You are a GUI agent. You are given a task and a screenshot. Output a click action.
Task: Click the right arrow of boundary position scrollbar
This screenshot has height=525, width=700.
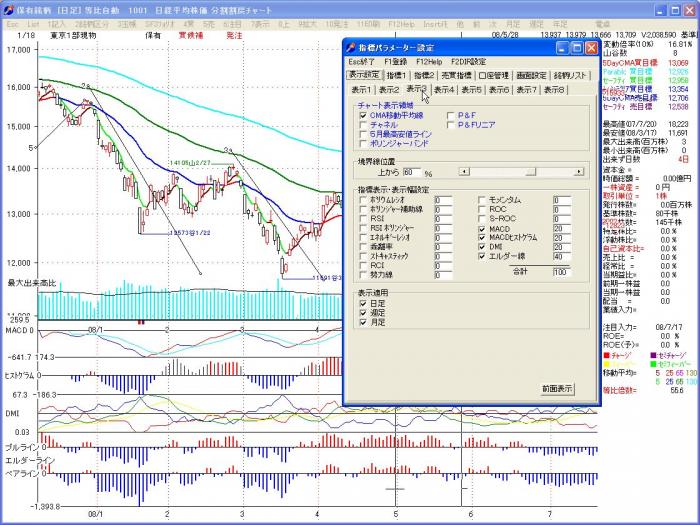coord(579,171)
